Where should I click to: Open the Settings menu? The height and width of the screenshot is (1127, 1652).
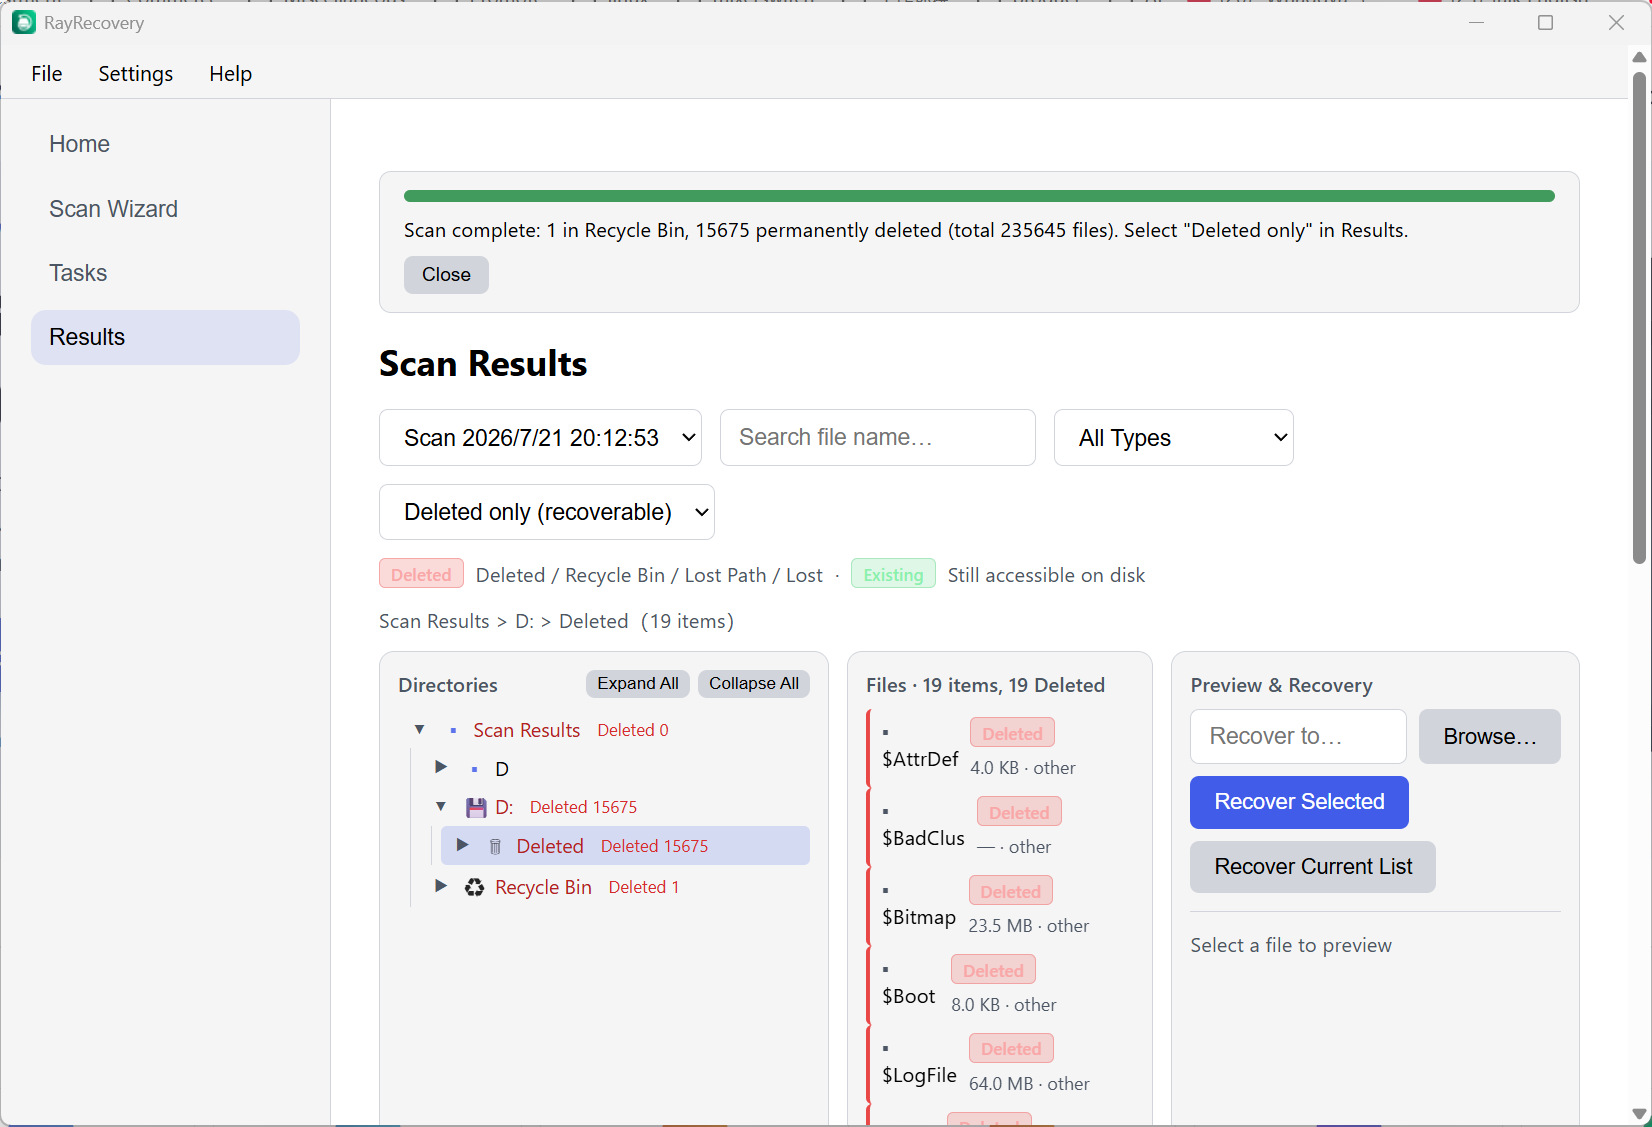pyautogui.click(x=135, y=74)
